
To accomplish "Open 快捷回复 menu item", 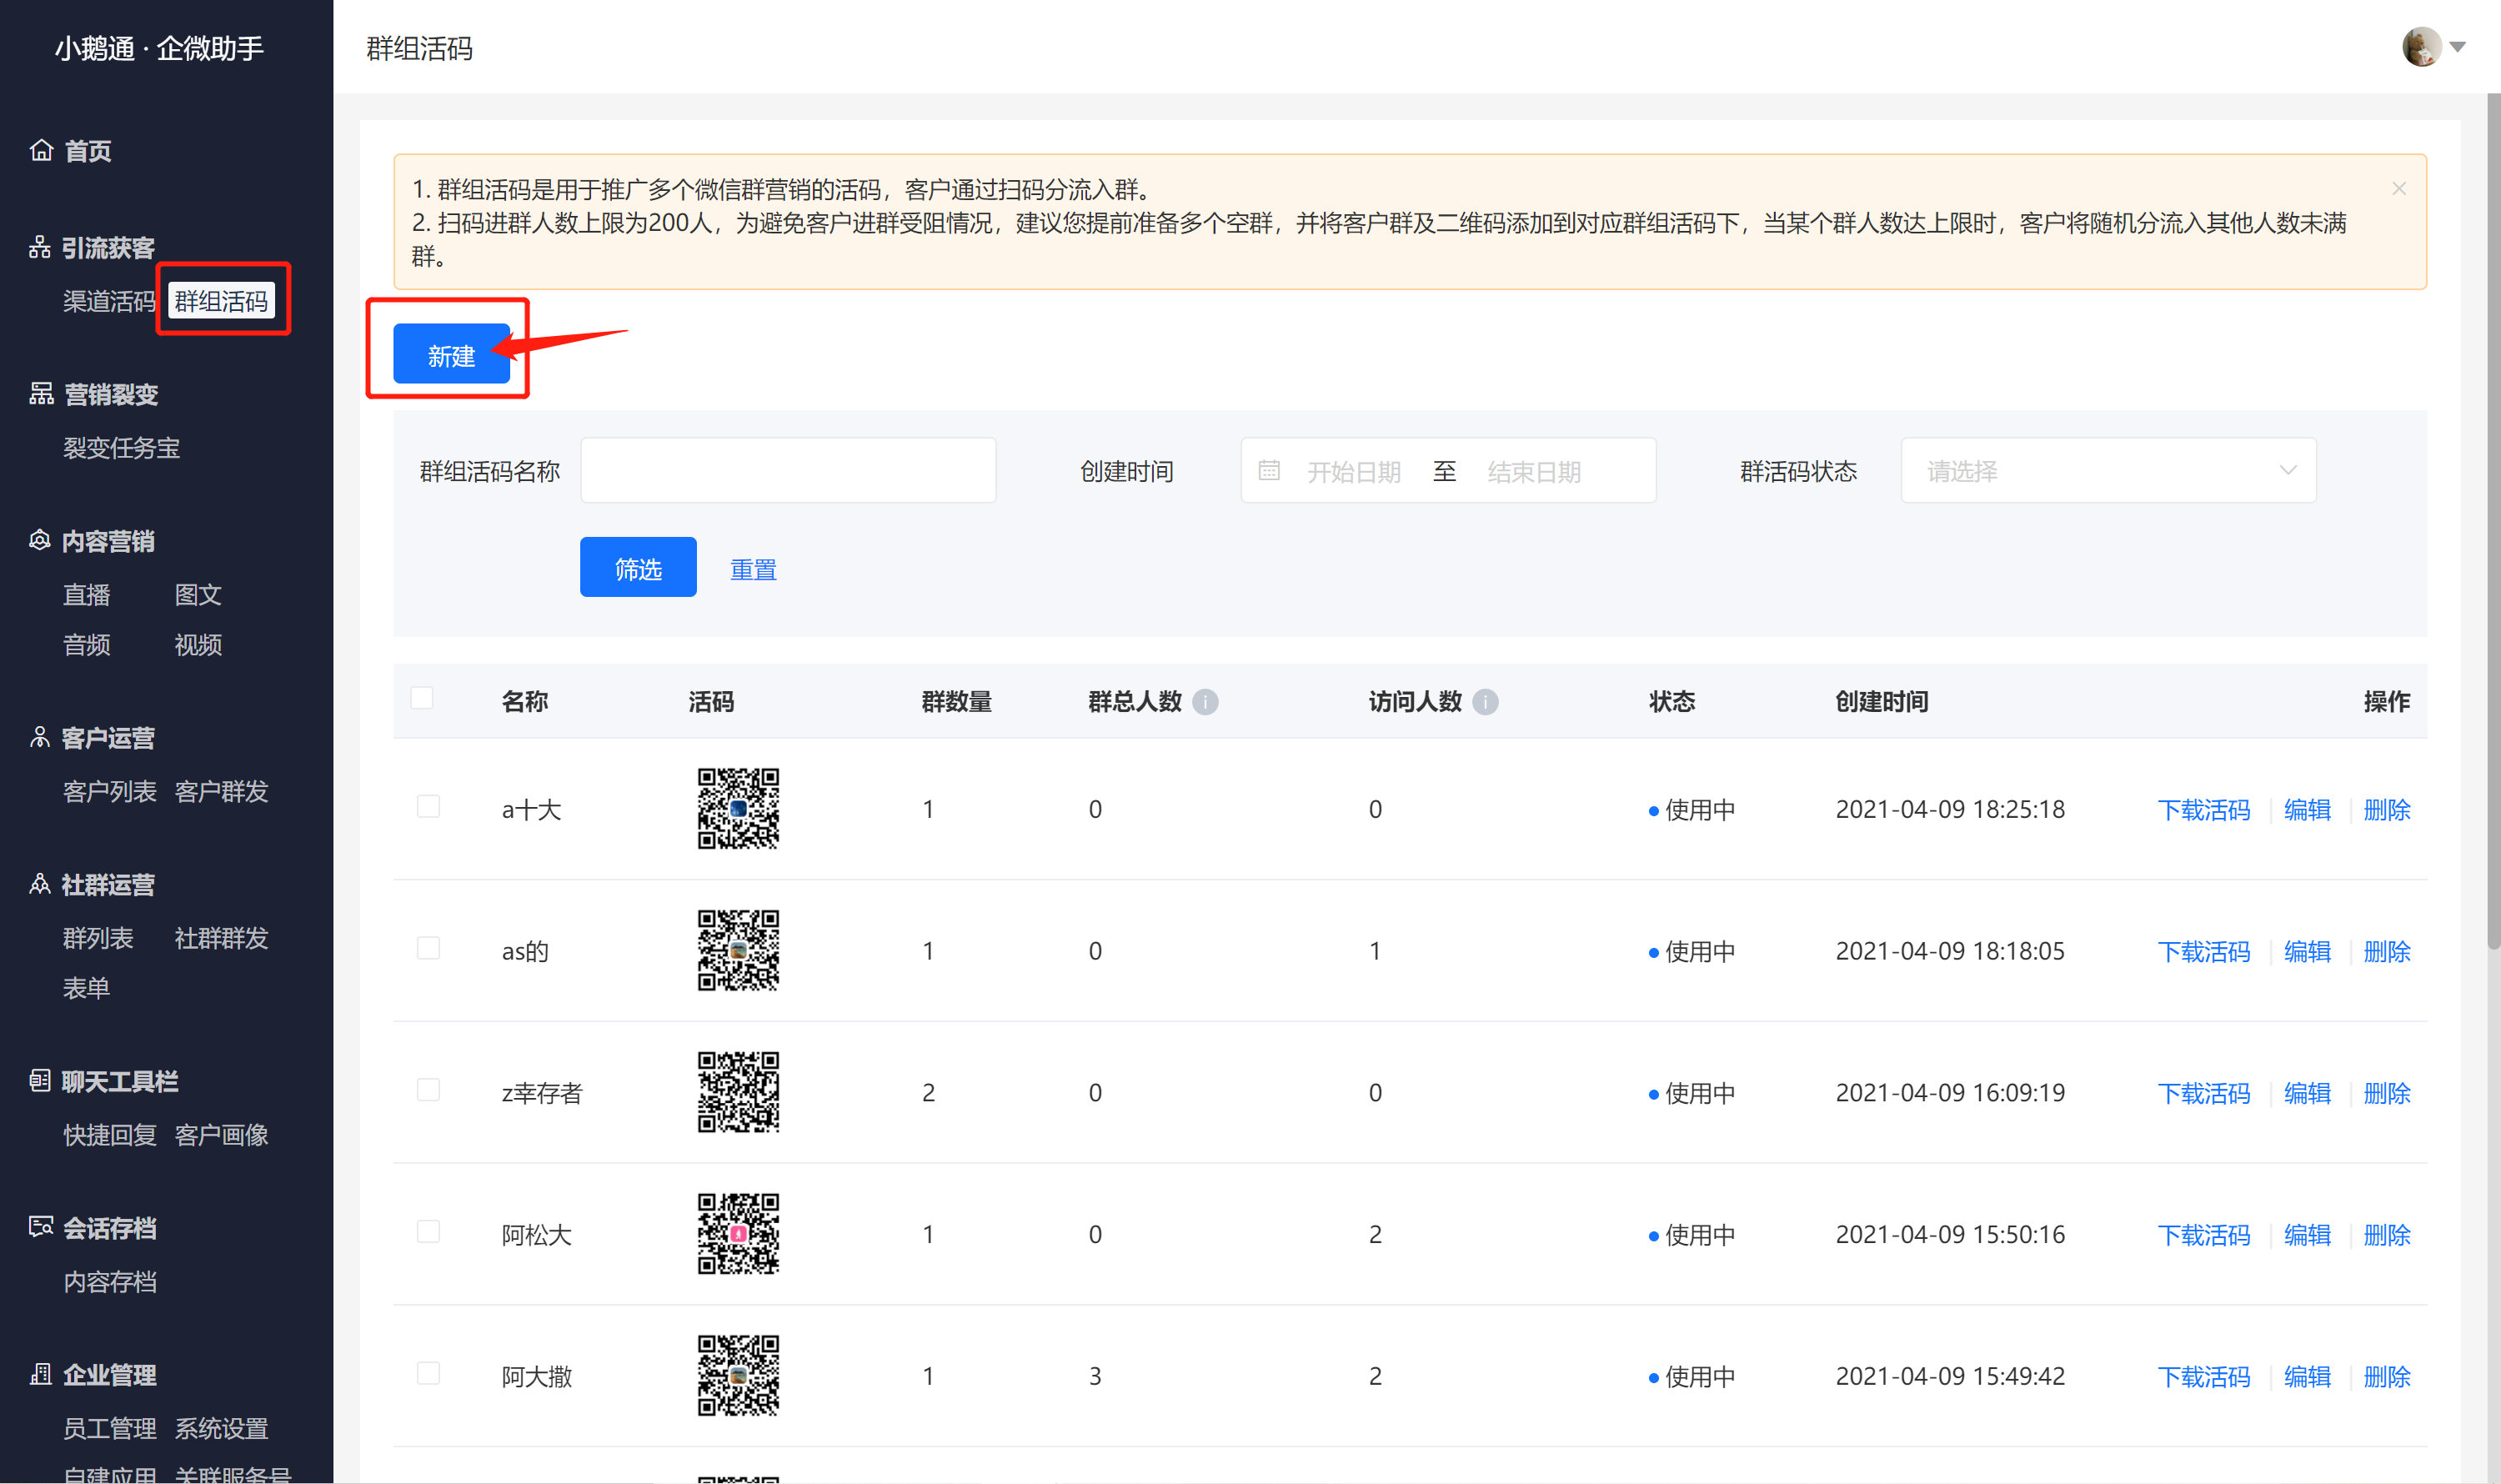I will tap(109, 1135).
